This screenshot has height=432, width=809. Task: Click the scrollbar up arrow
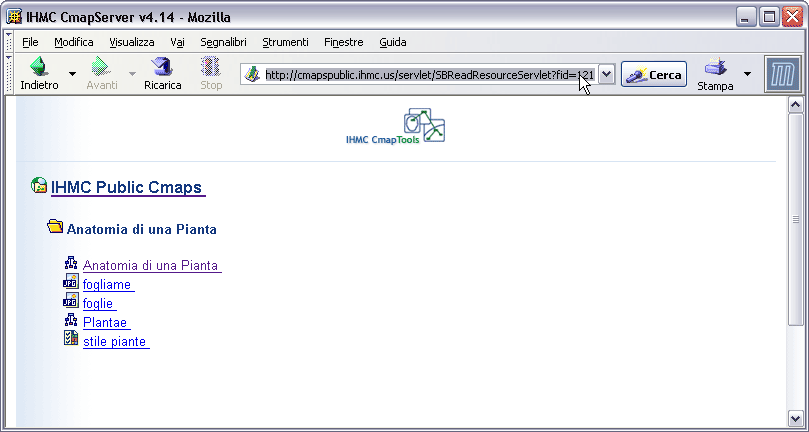(x=795, y=105)
